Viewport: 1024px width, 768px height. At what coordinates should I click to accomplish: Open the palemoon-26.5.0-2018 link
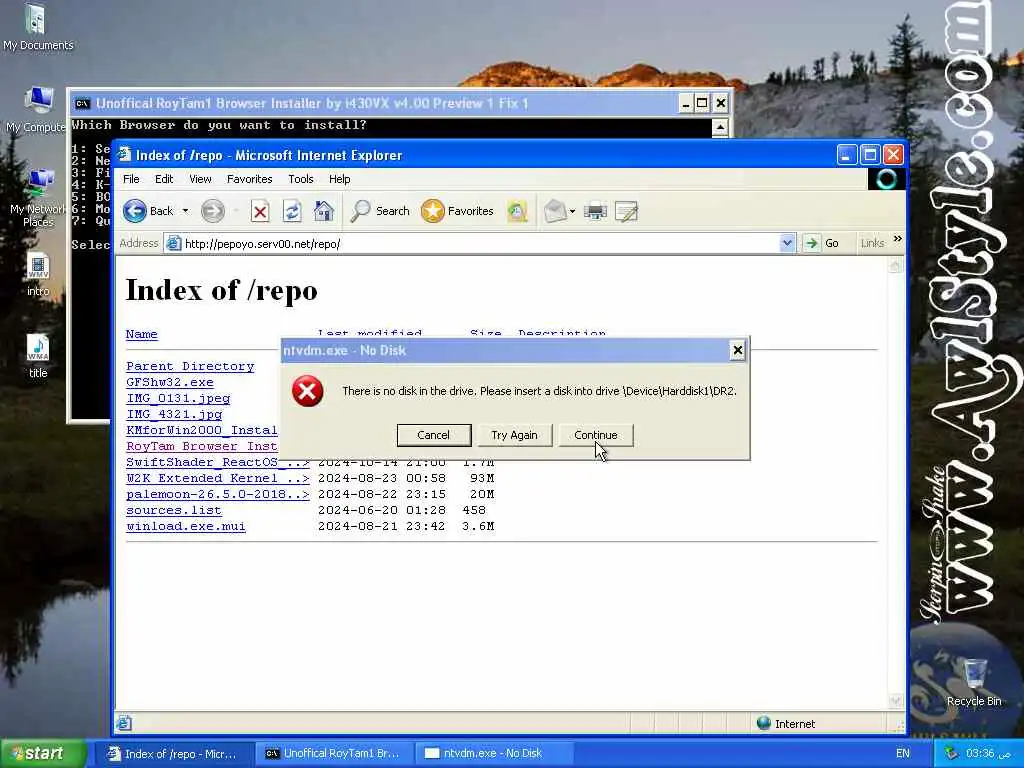point(217,494)
